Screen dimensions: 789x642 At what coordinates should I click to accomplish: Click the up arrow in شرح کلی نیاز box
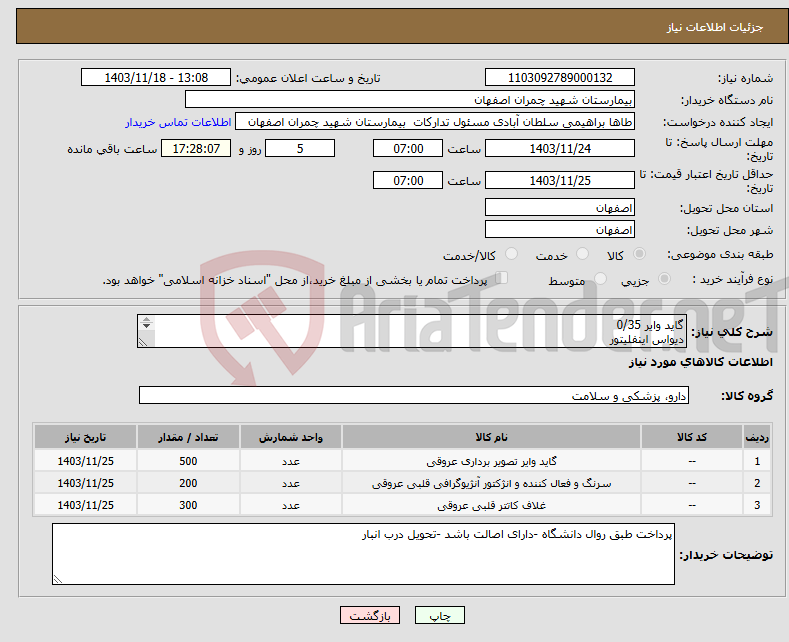point(146,319)
